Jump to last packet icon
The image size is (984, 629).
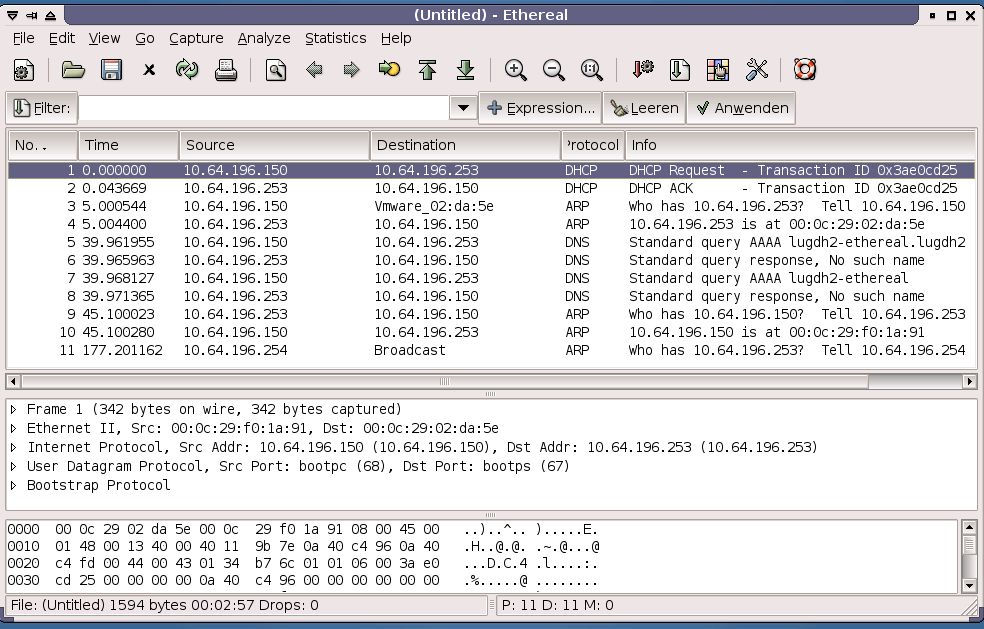465,70
